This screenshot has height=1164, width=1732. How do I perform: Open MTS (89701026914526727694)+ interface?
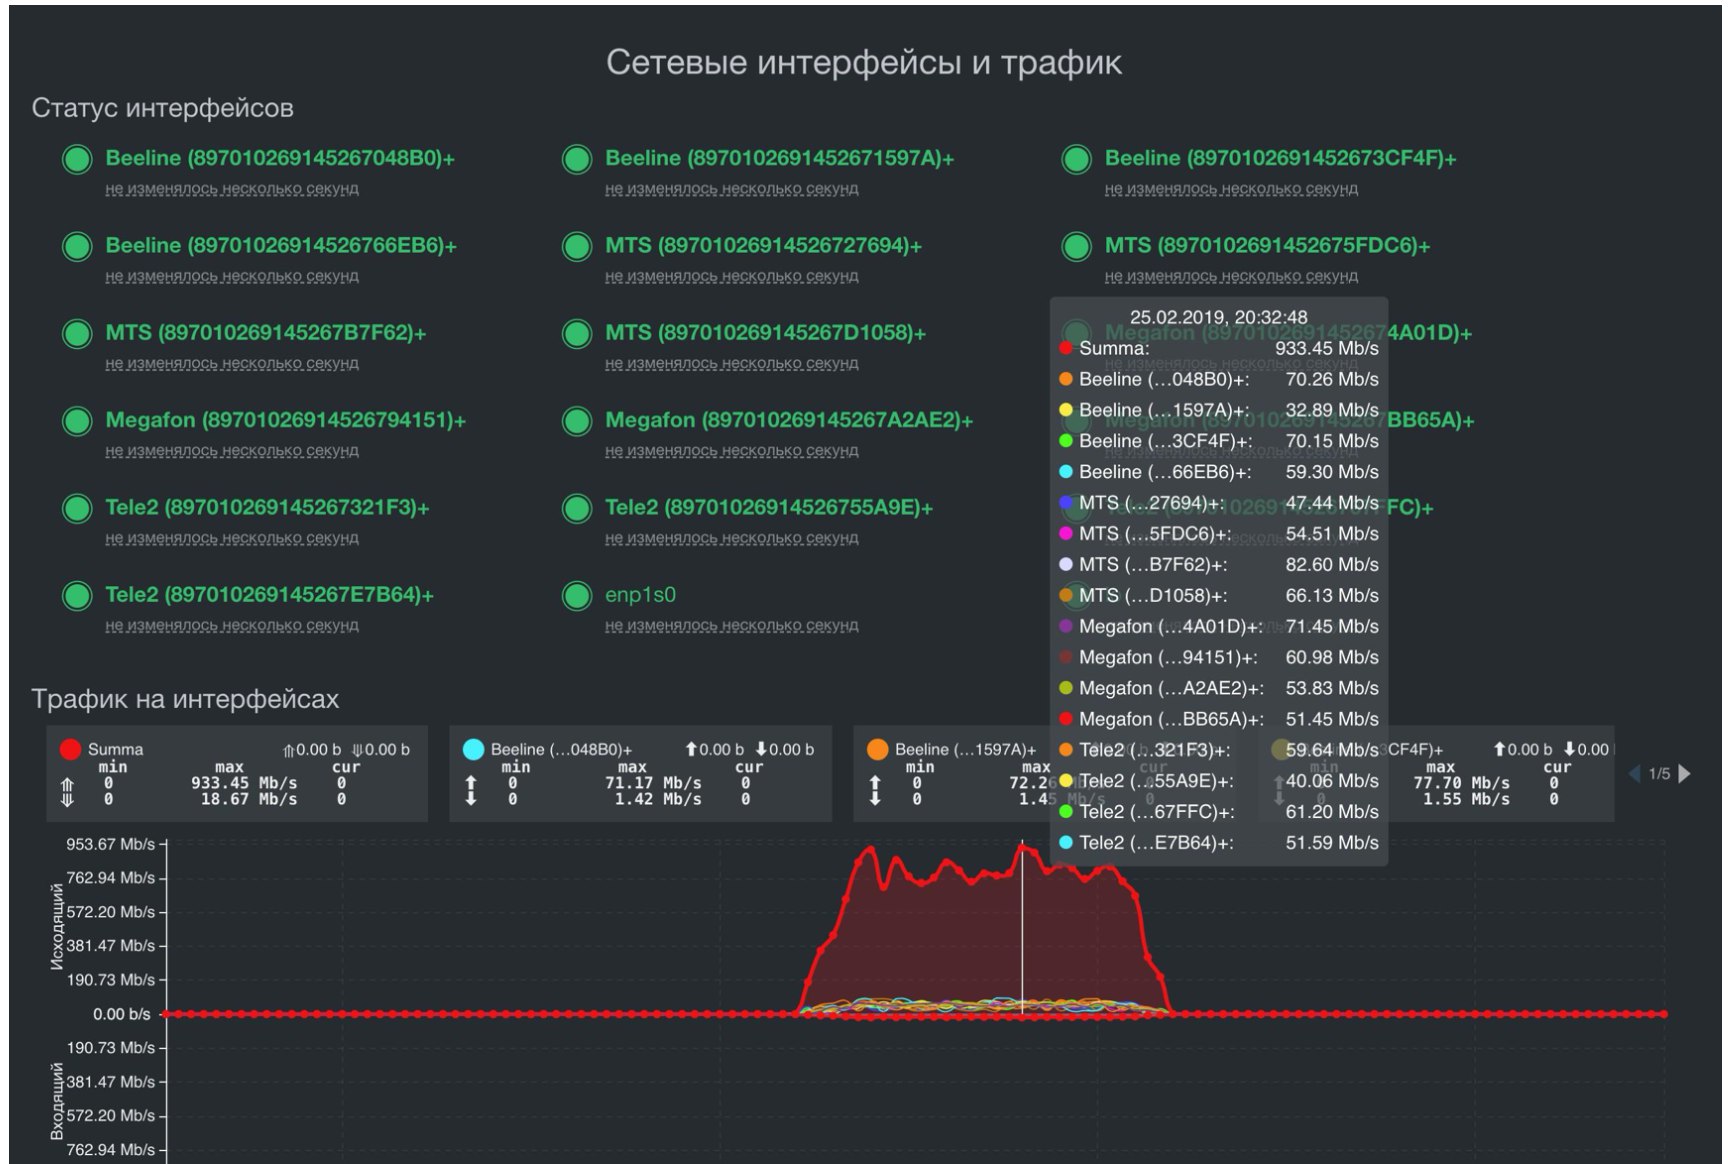tap(764, 245)
